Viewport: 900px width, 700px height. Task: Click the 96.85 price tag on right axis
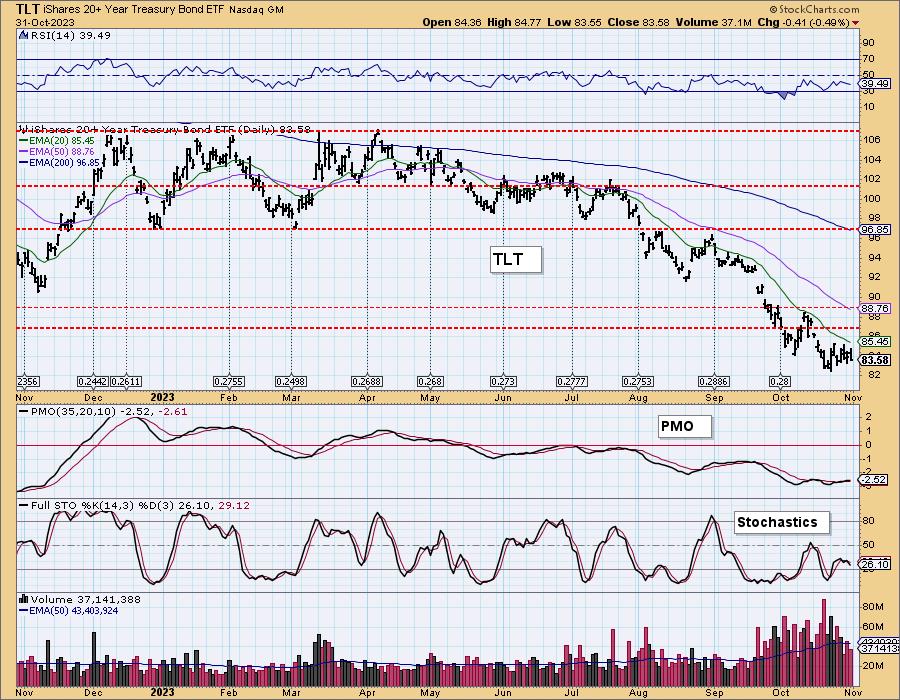875,229
